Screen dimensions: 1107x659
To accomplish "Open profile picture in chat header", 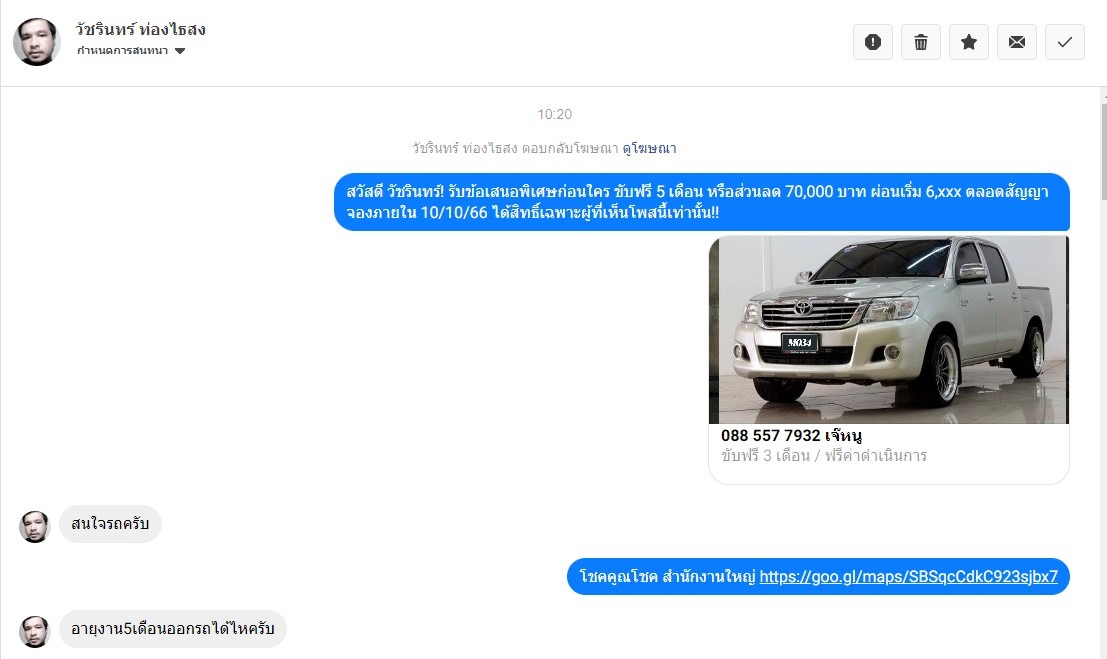I will (37, 42).
